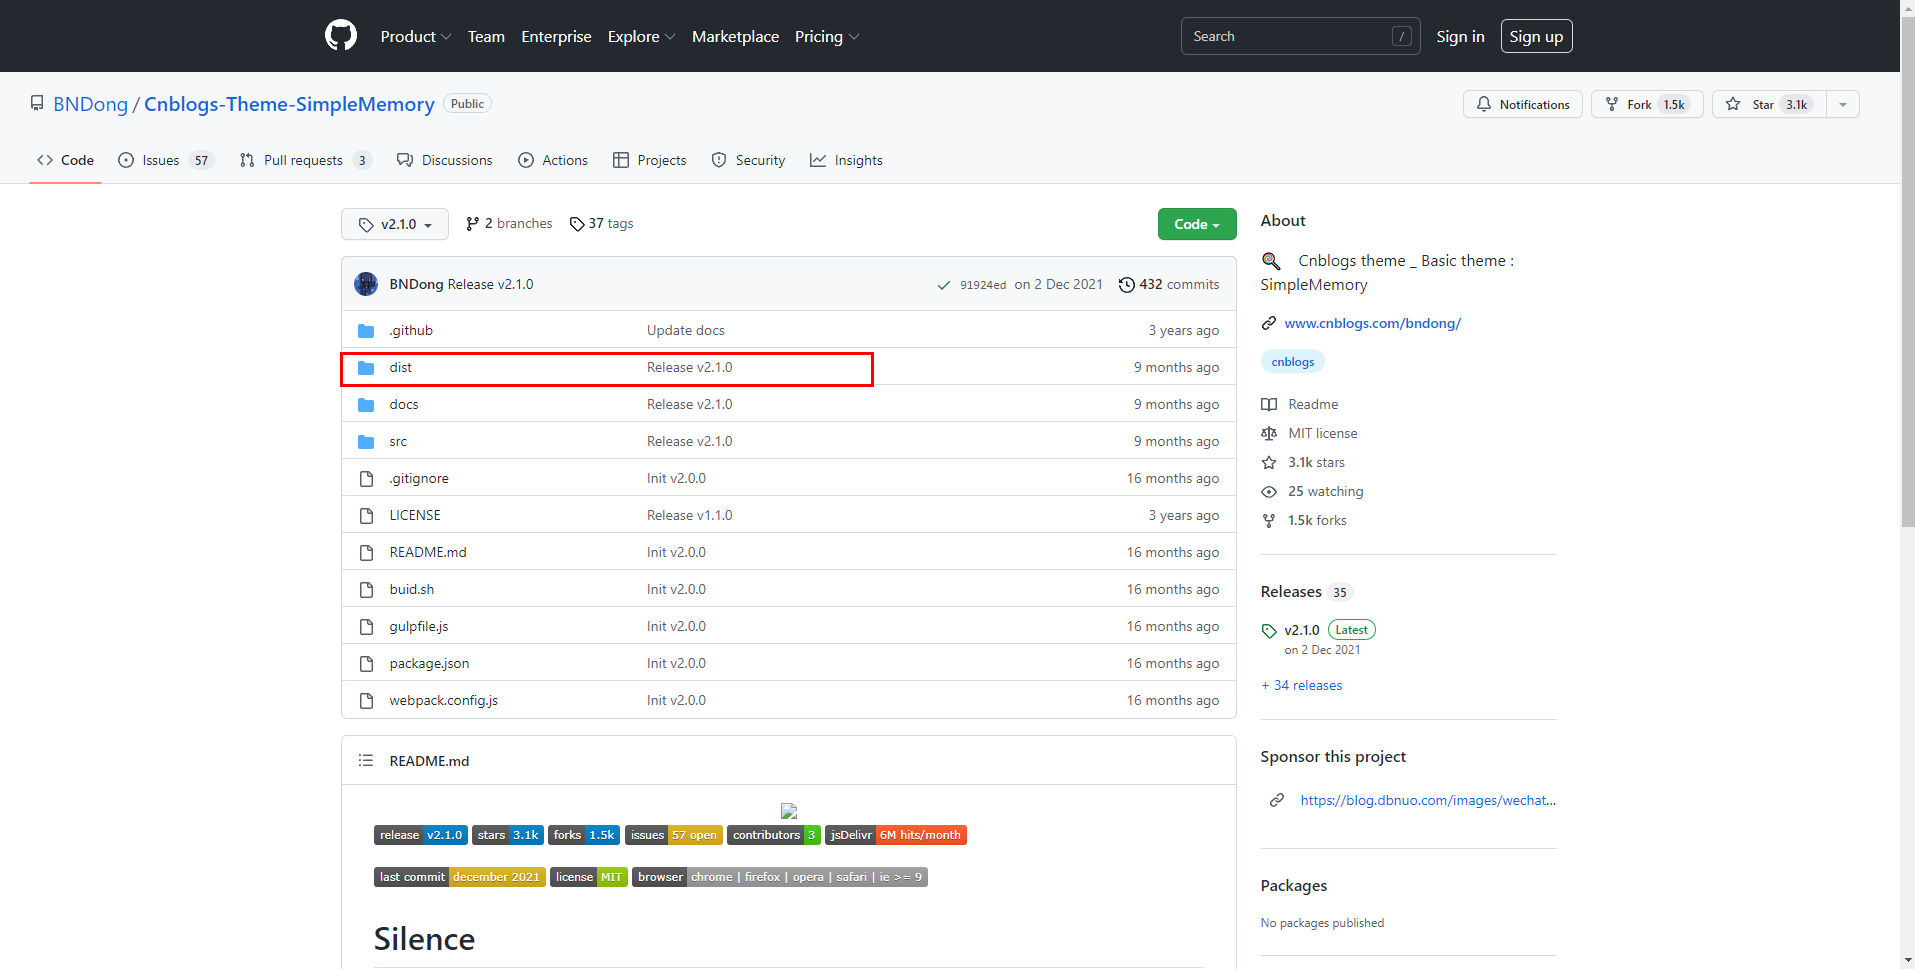
Task: Click the README.md file icon in file list
Action: pyautogui.click(x=366, y=553)
